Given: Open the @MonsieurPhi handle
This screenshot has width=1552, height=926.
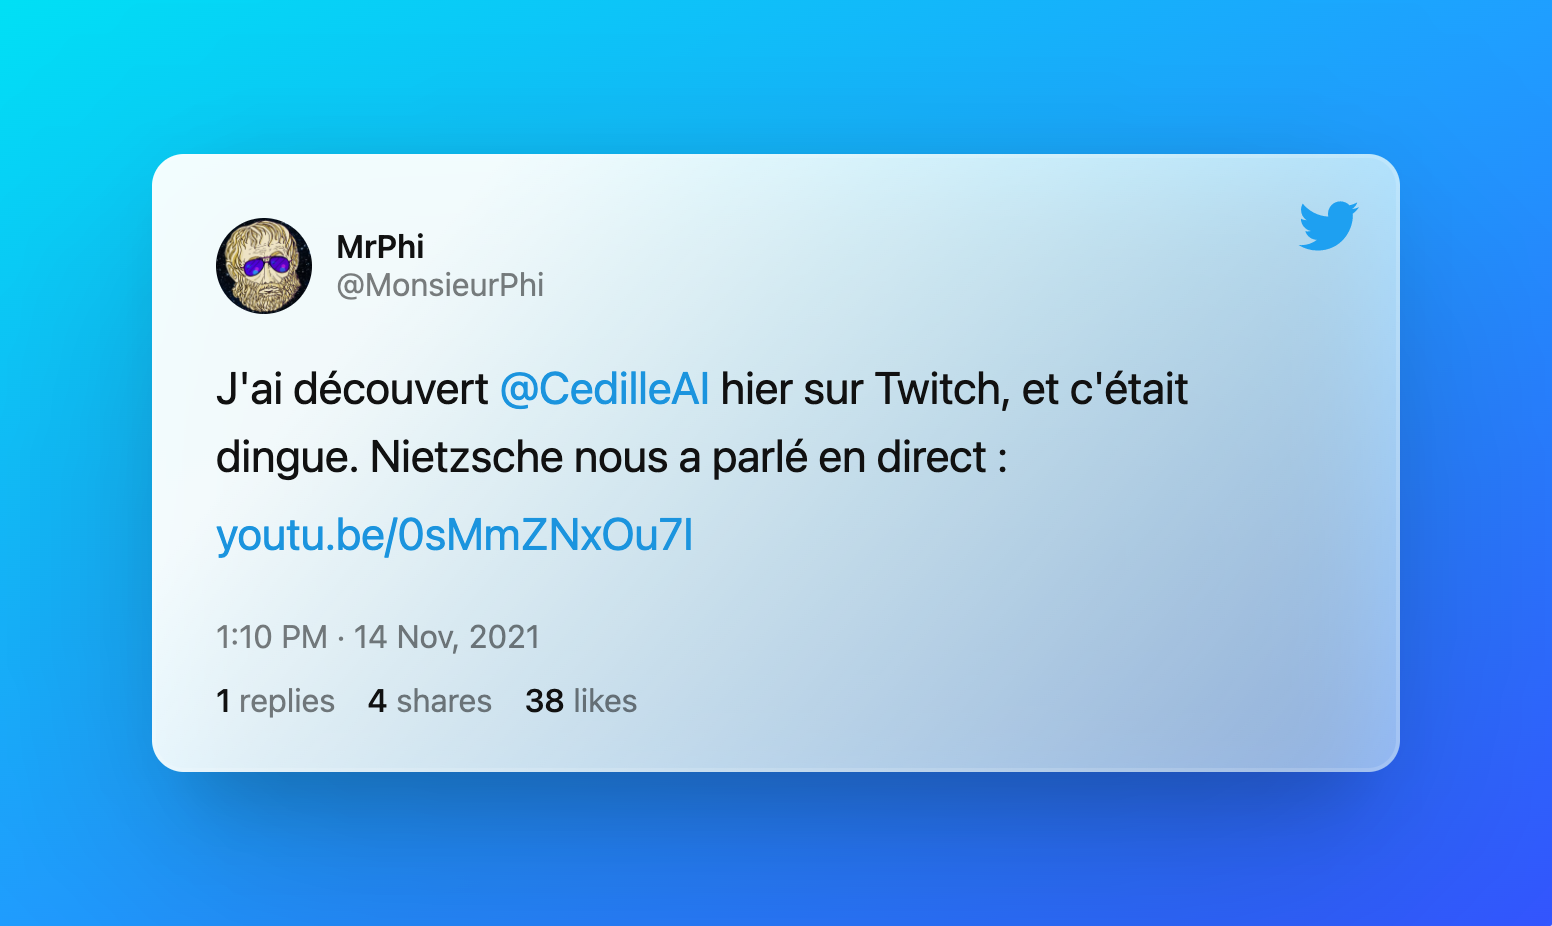Looking at the screenshot, I should (440, 285).
